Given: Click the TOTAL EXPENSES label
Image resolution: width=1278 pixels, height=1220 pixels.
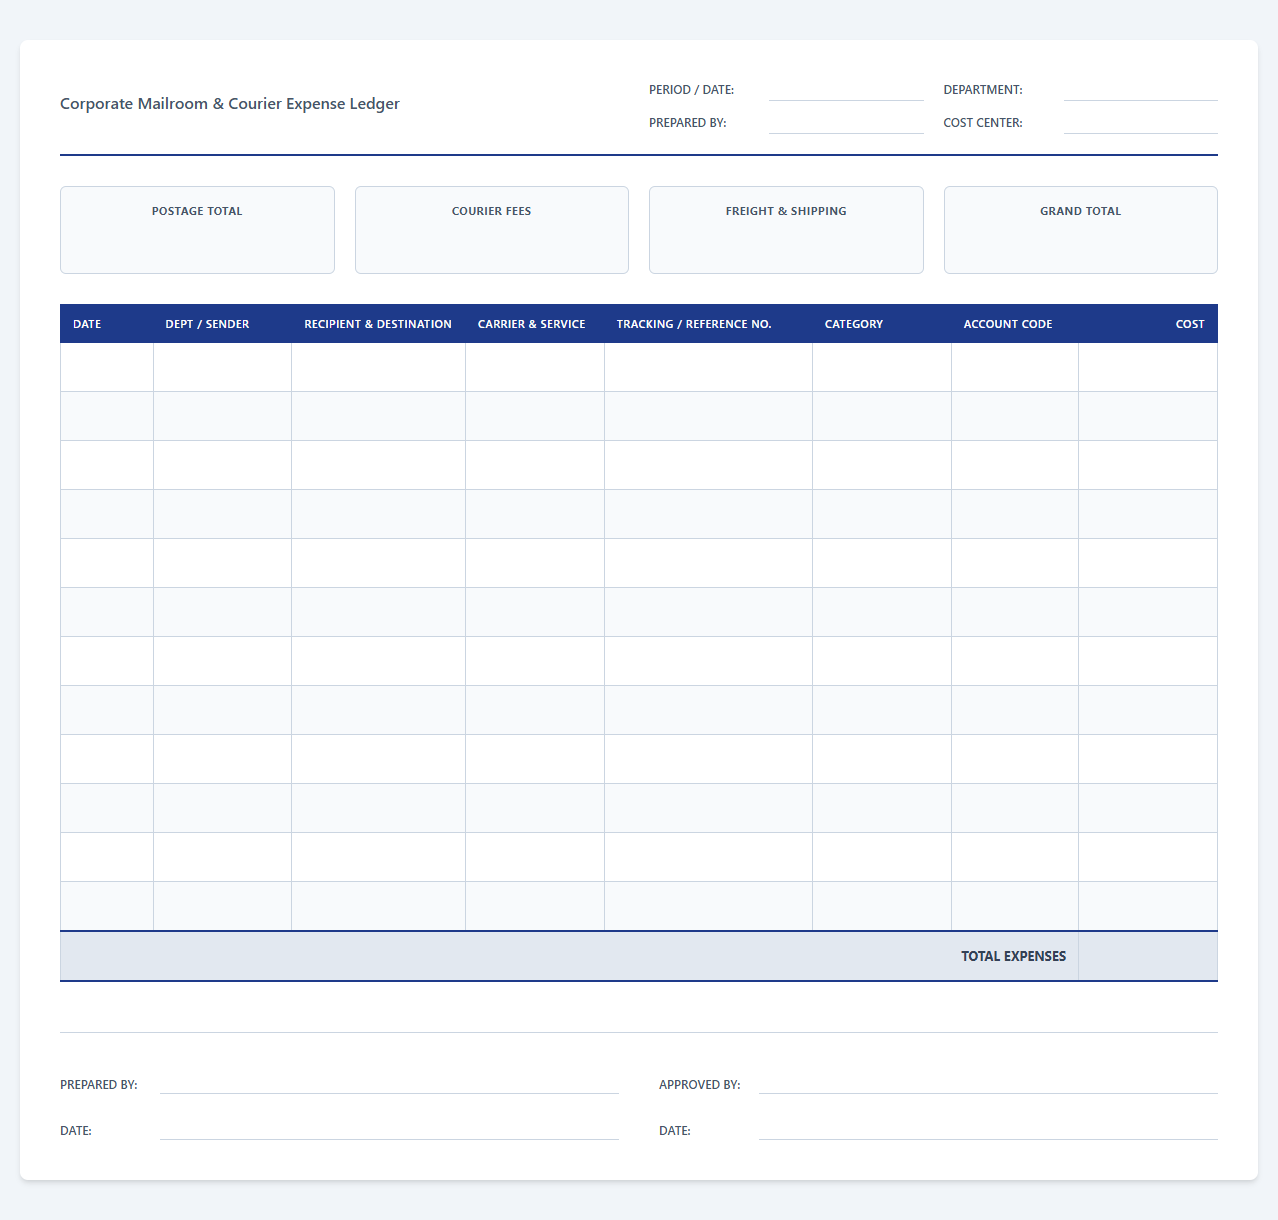Looking at the screenshot, I should (x=1013, y=956).
